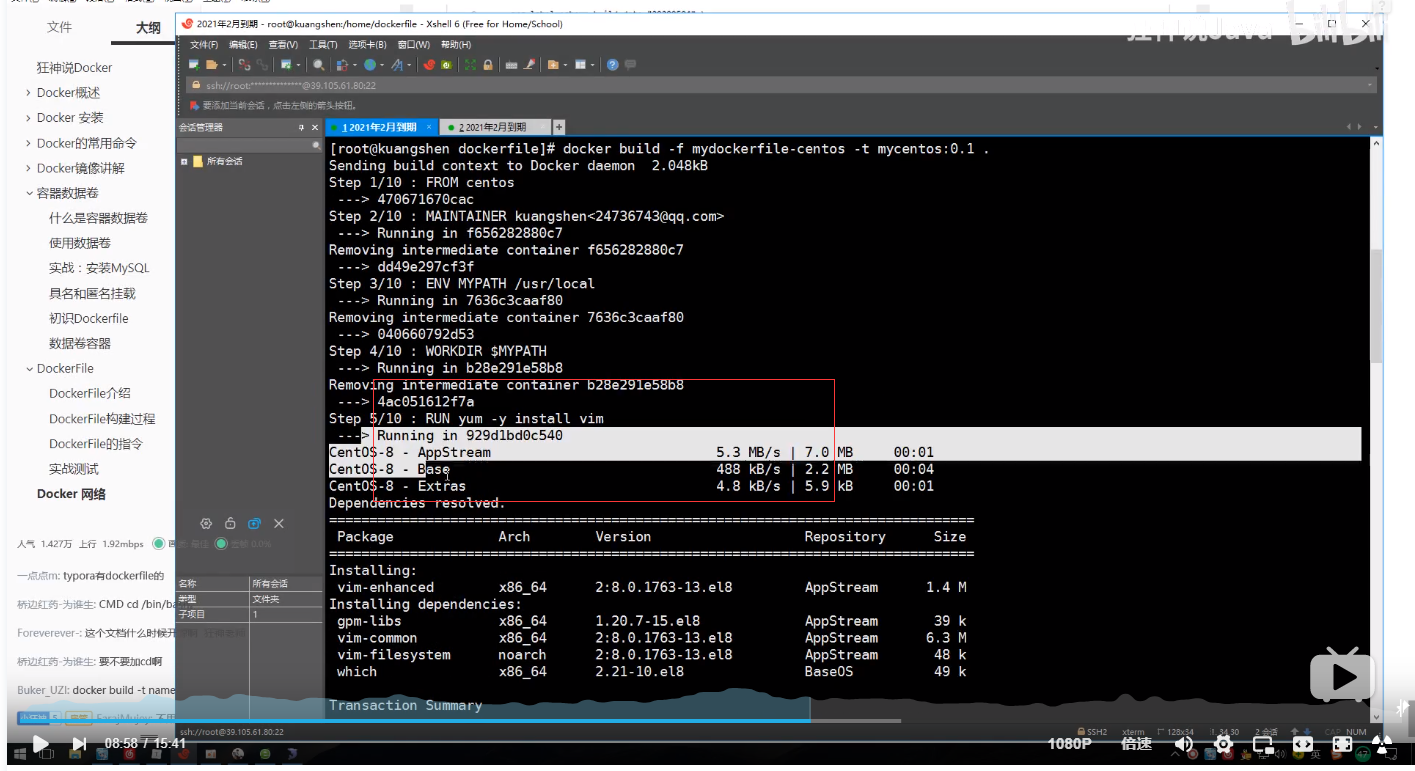
Task: Click the padlock lock-screen toolbar icon
Action: pos(488,65)
